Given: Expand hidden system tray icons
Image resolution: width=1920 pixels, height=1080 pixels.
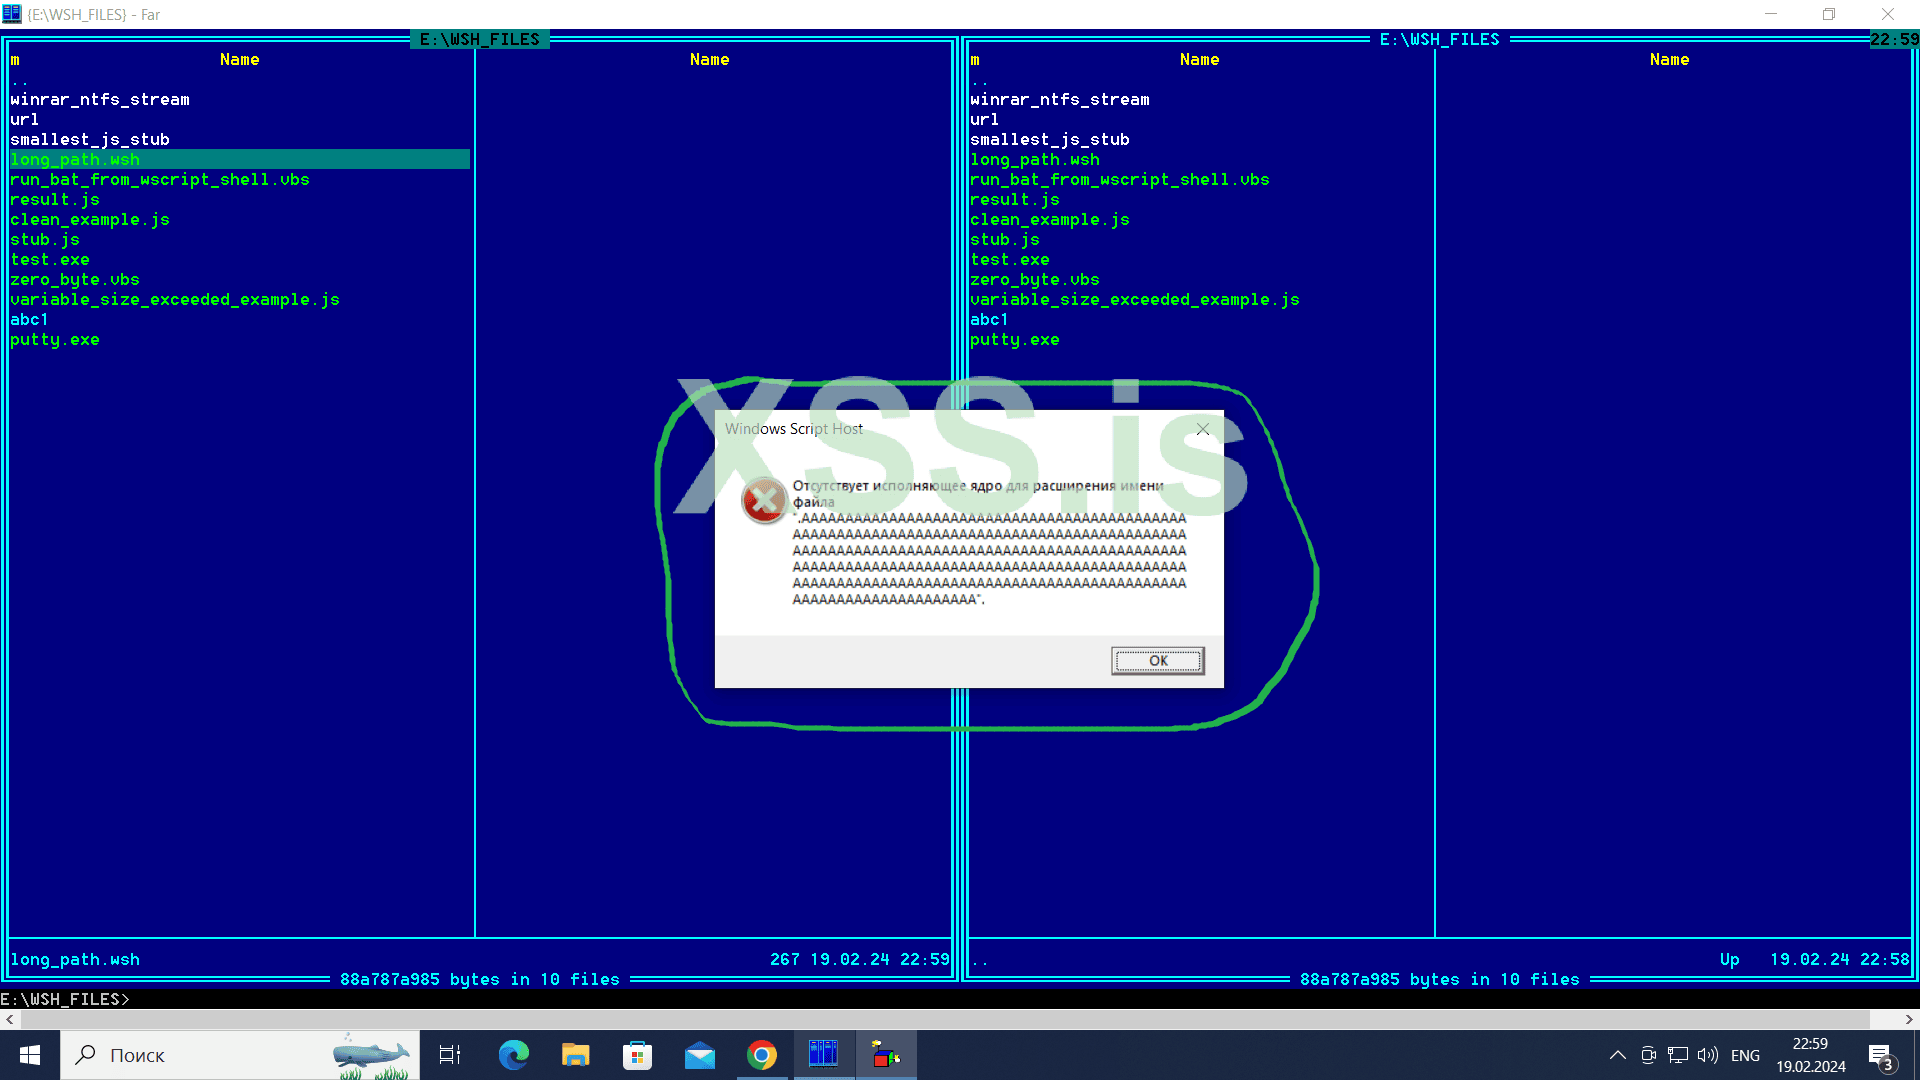Looking at the screenshot, I should (1617, 1054).
